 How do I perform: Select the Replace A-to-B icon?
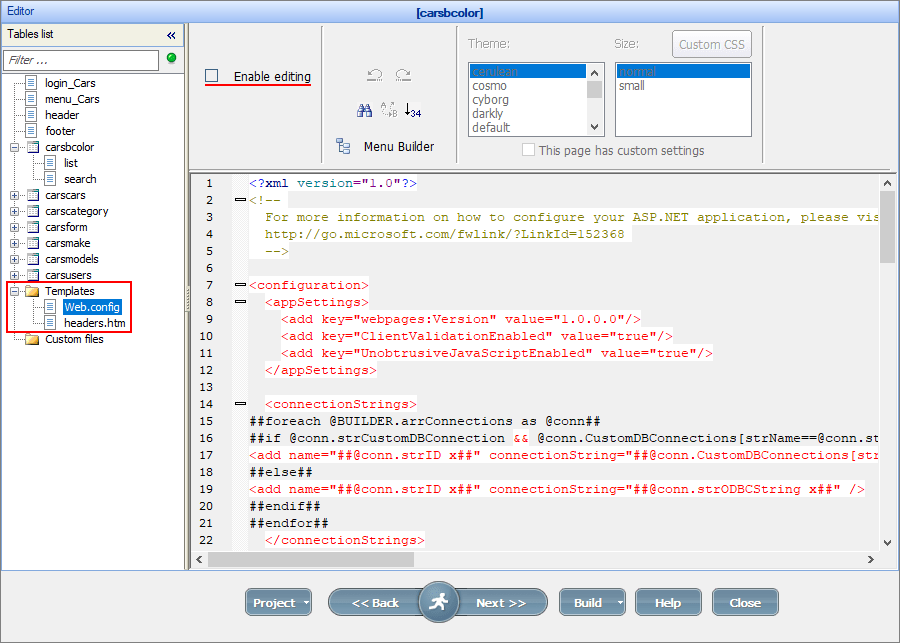pyautogui.click(x=389, y=110)
